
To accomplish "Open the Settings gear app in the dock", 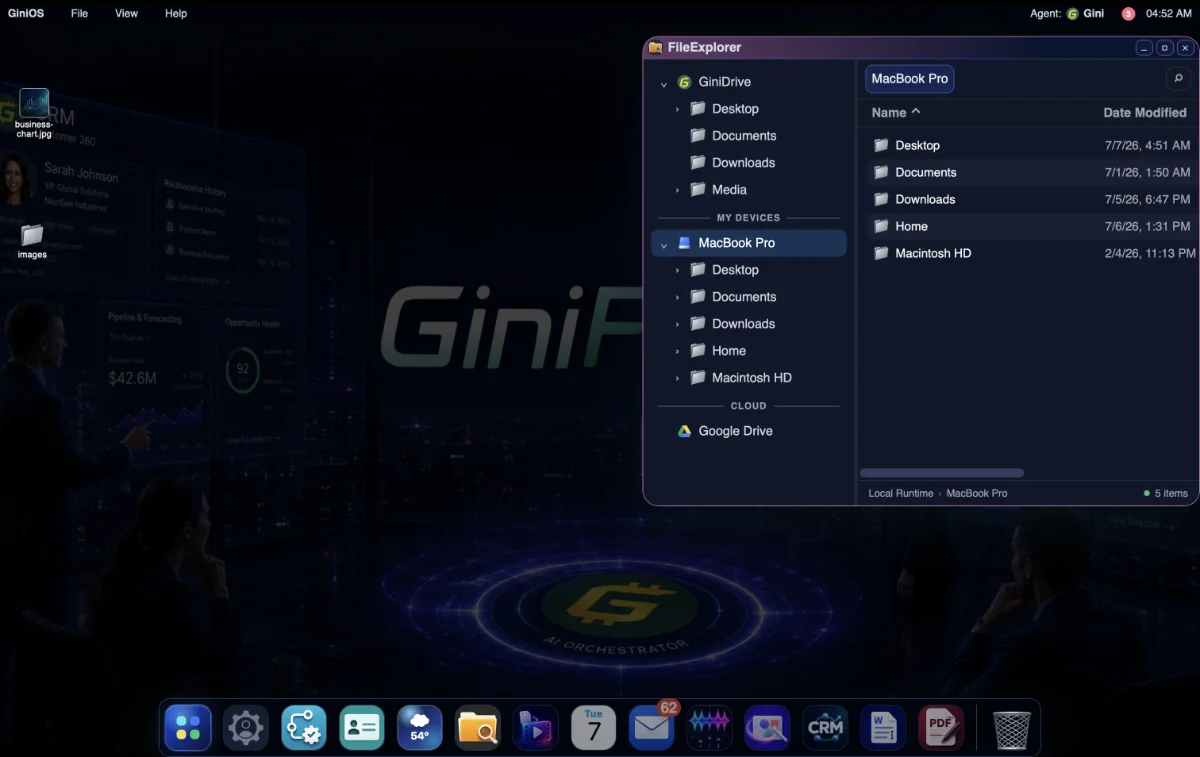I will (246, 727).
